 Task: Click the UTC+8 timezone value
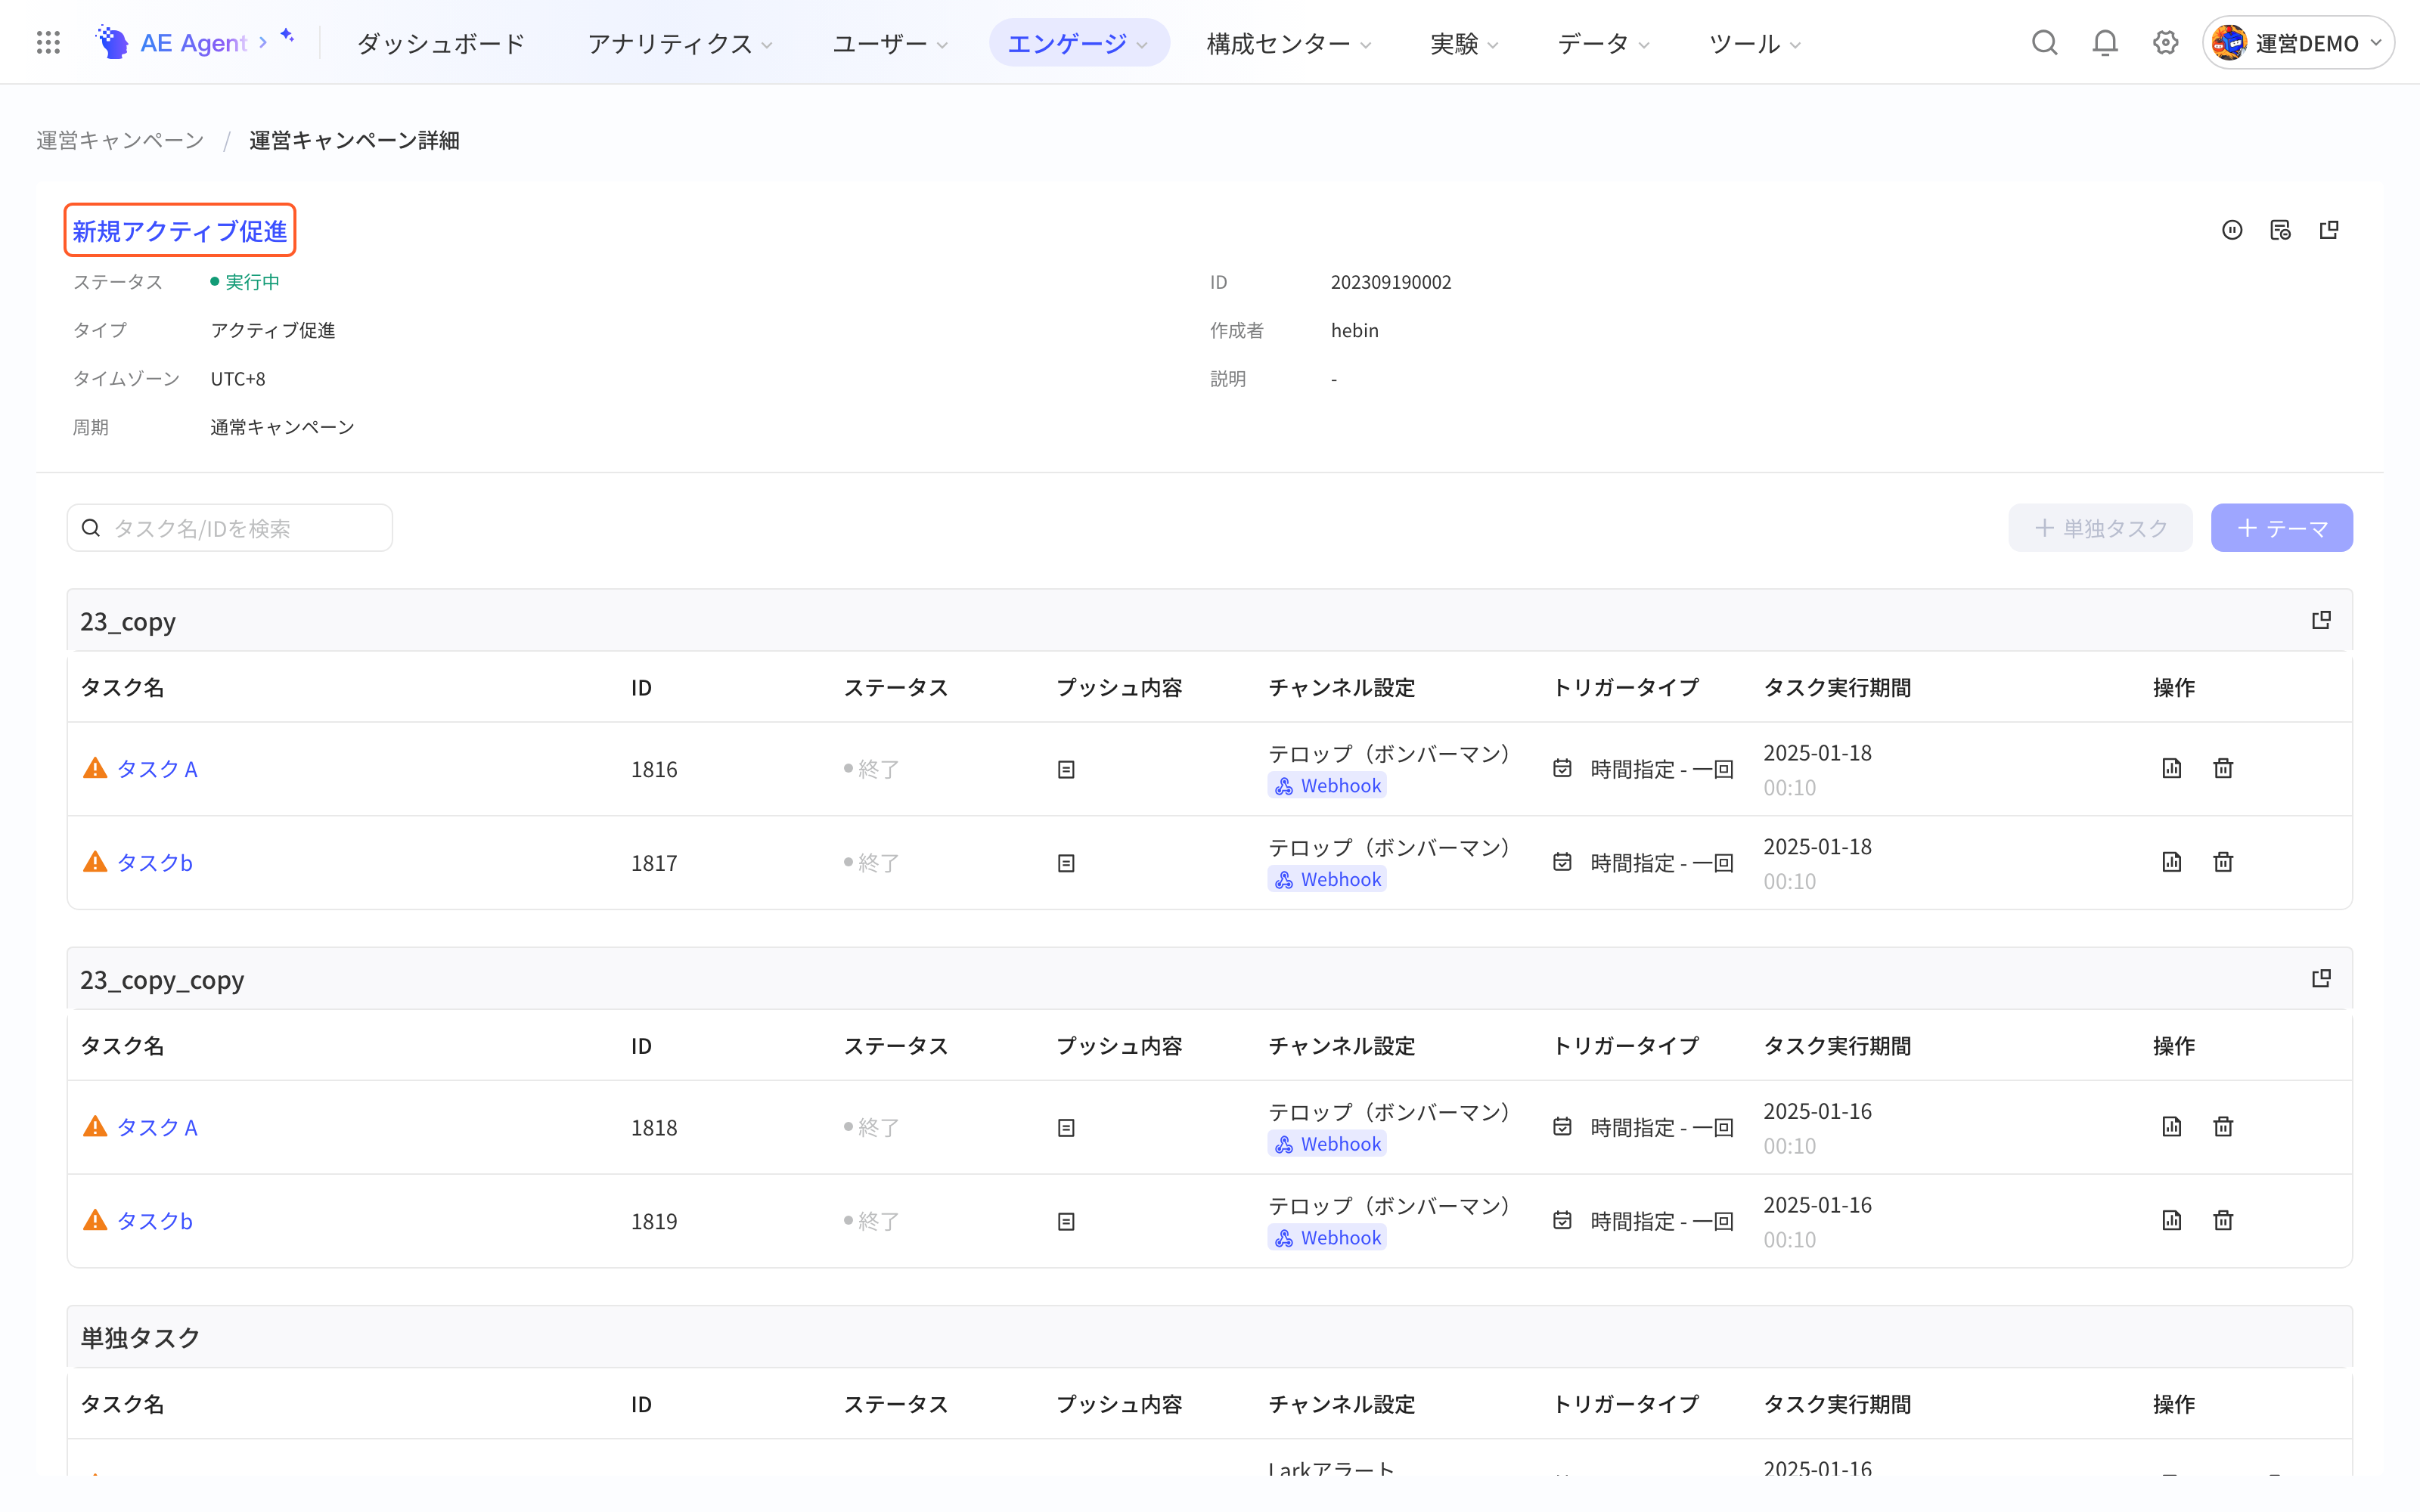[238, 379]
